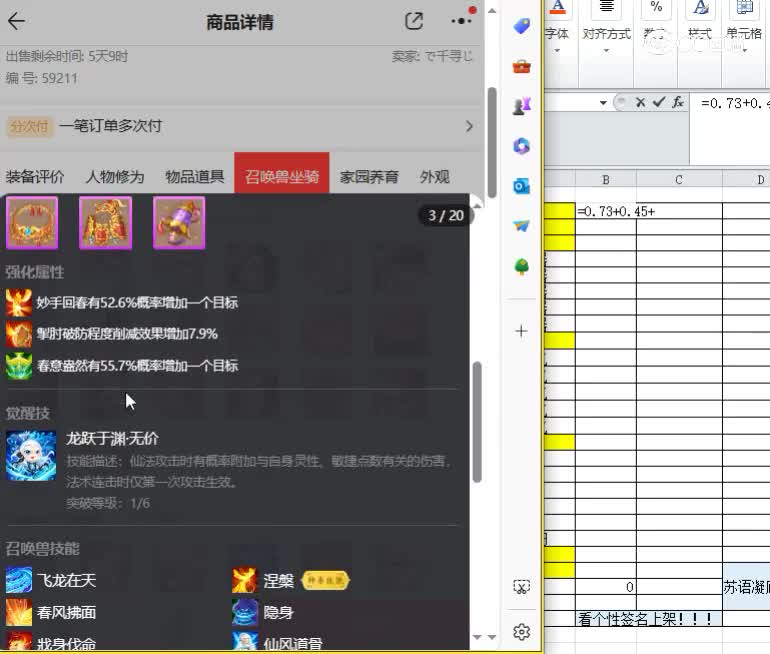The height and width of the screenshot is (654, 770).
Task: Open the chess pieces games sidebar icon
Action: pos(522,106)
